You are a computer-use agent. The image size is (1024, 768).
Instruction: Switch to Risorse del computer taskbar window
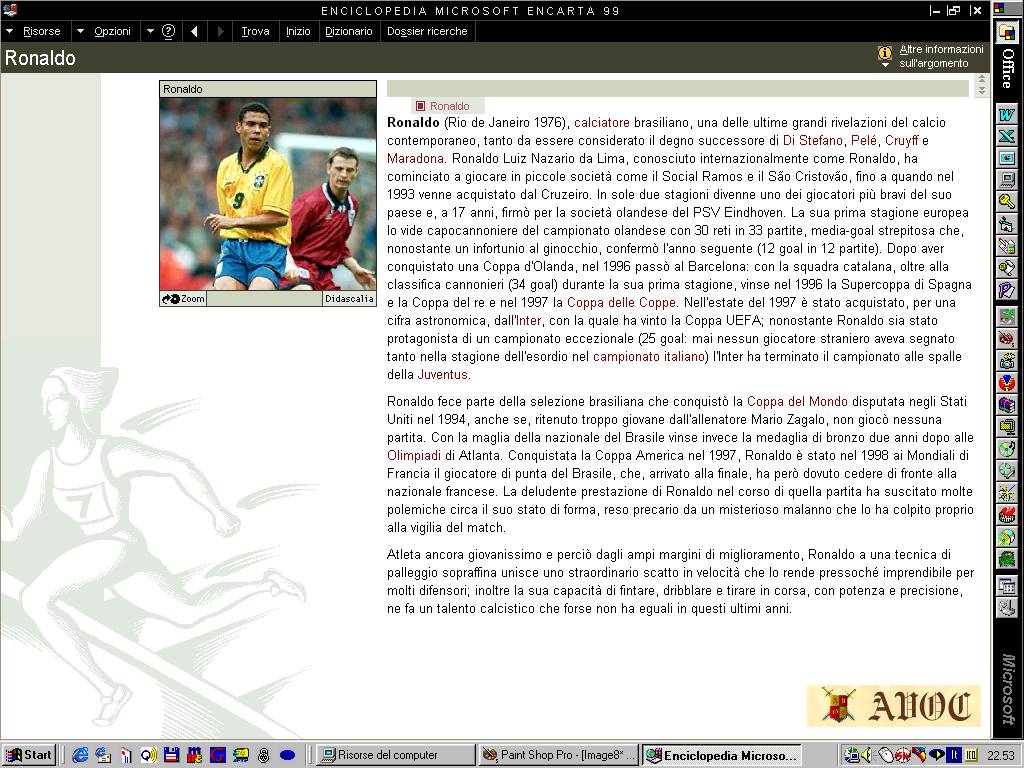tap(396, 755)
